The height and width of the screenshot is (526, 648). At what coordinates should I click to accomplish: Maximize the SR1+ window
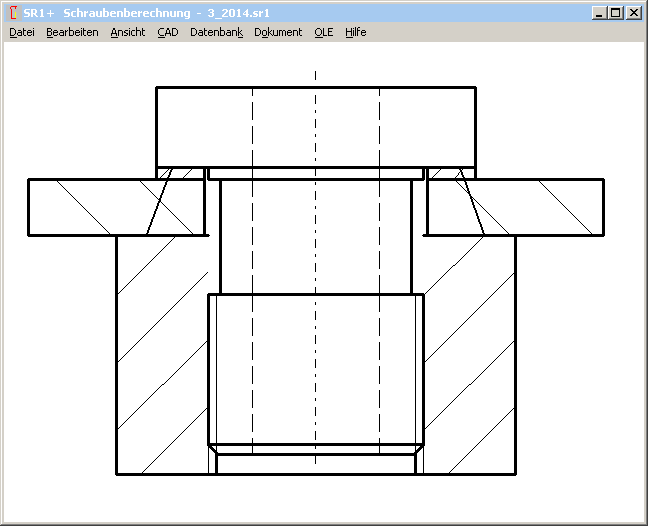coord(615,13)
